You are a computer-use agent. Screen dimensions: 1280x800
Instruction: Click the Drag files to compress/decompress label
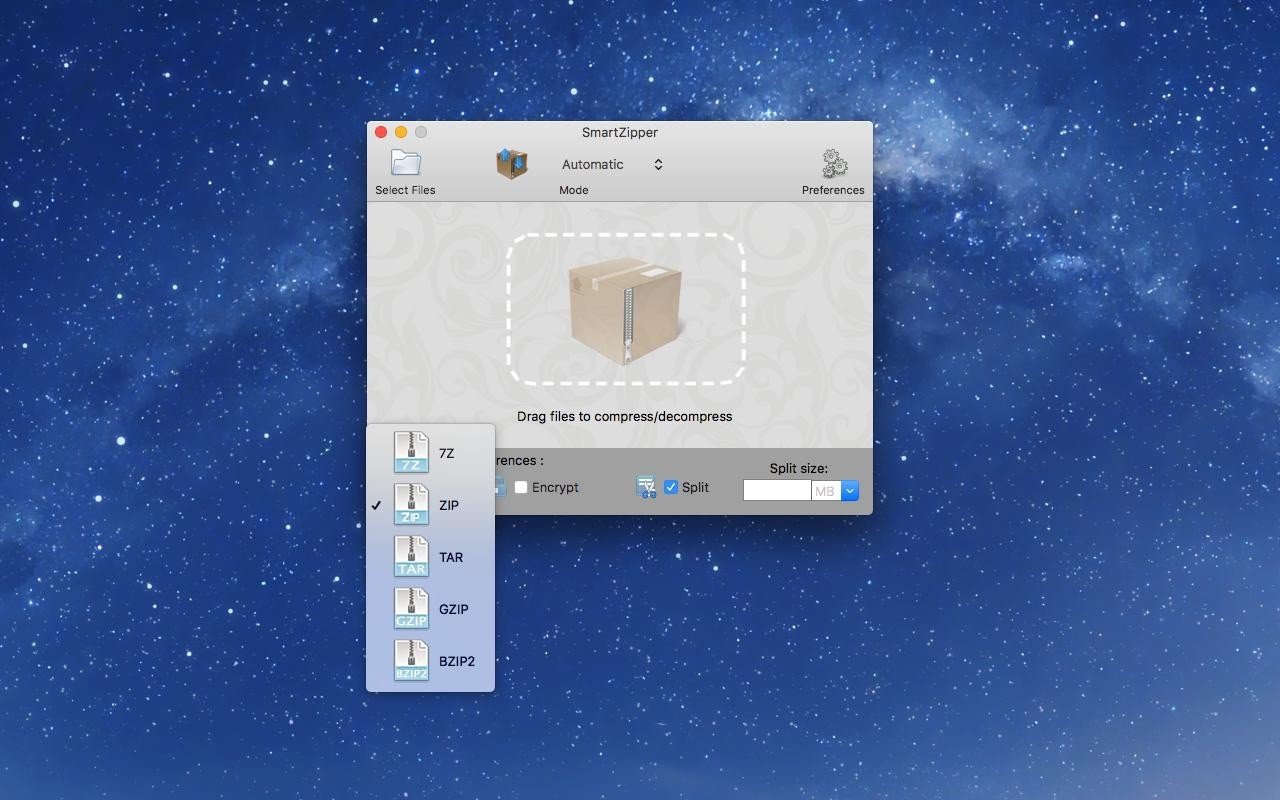[624, 416]
